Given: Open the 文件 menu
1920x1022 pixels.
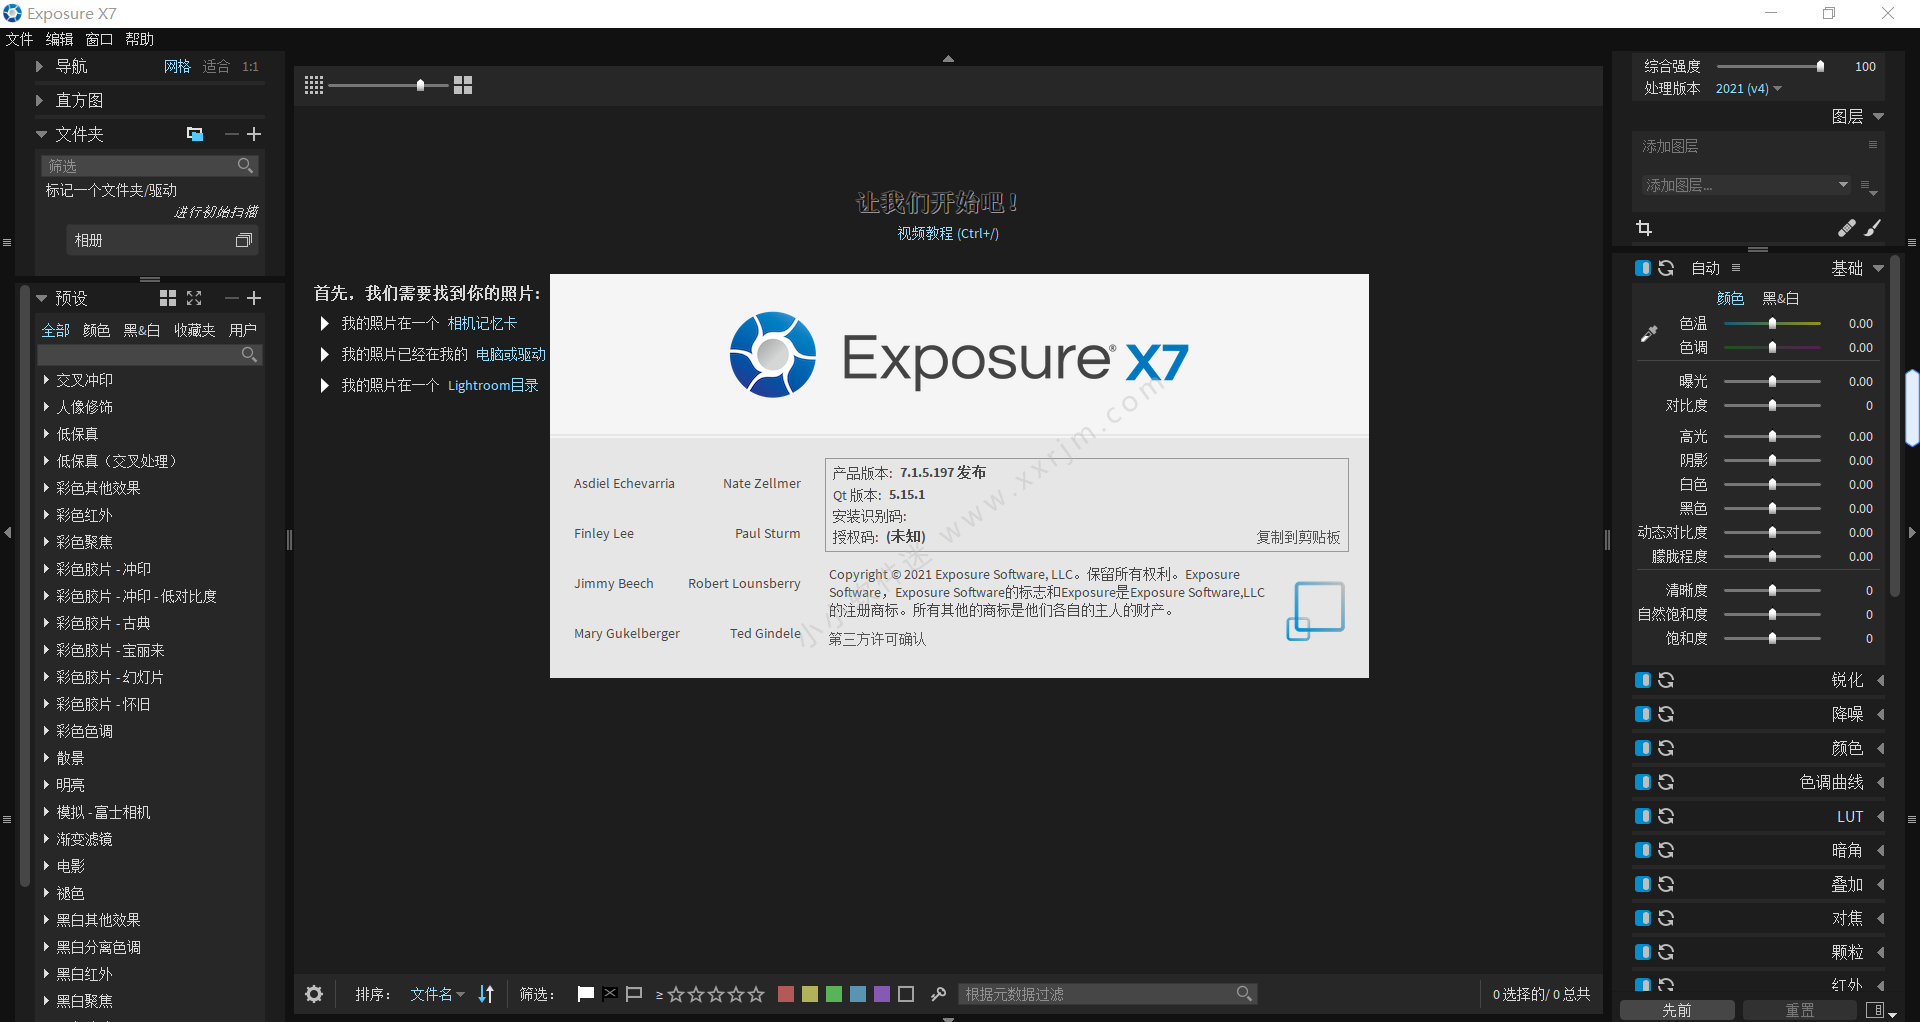Looking at the screenshot, I should (x=19, y=39).
